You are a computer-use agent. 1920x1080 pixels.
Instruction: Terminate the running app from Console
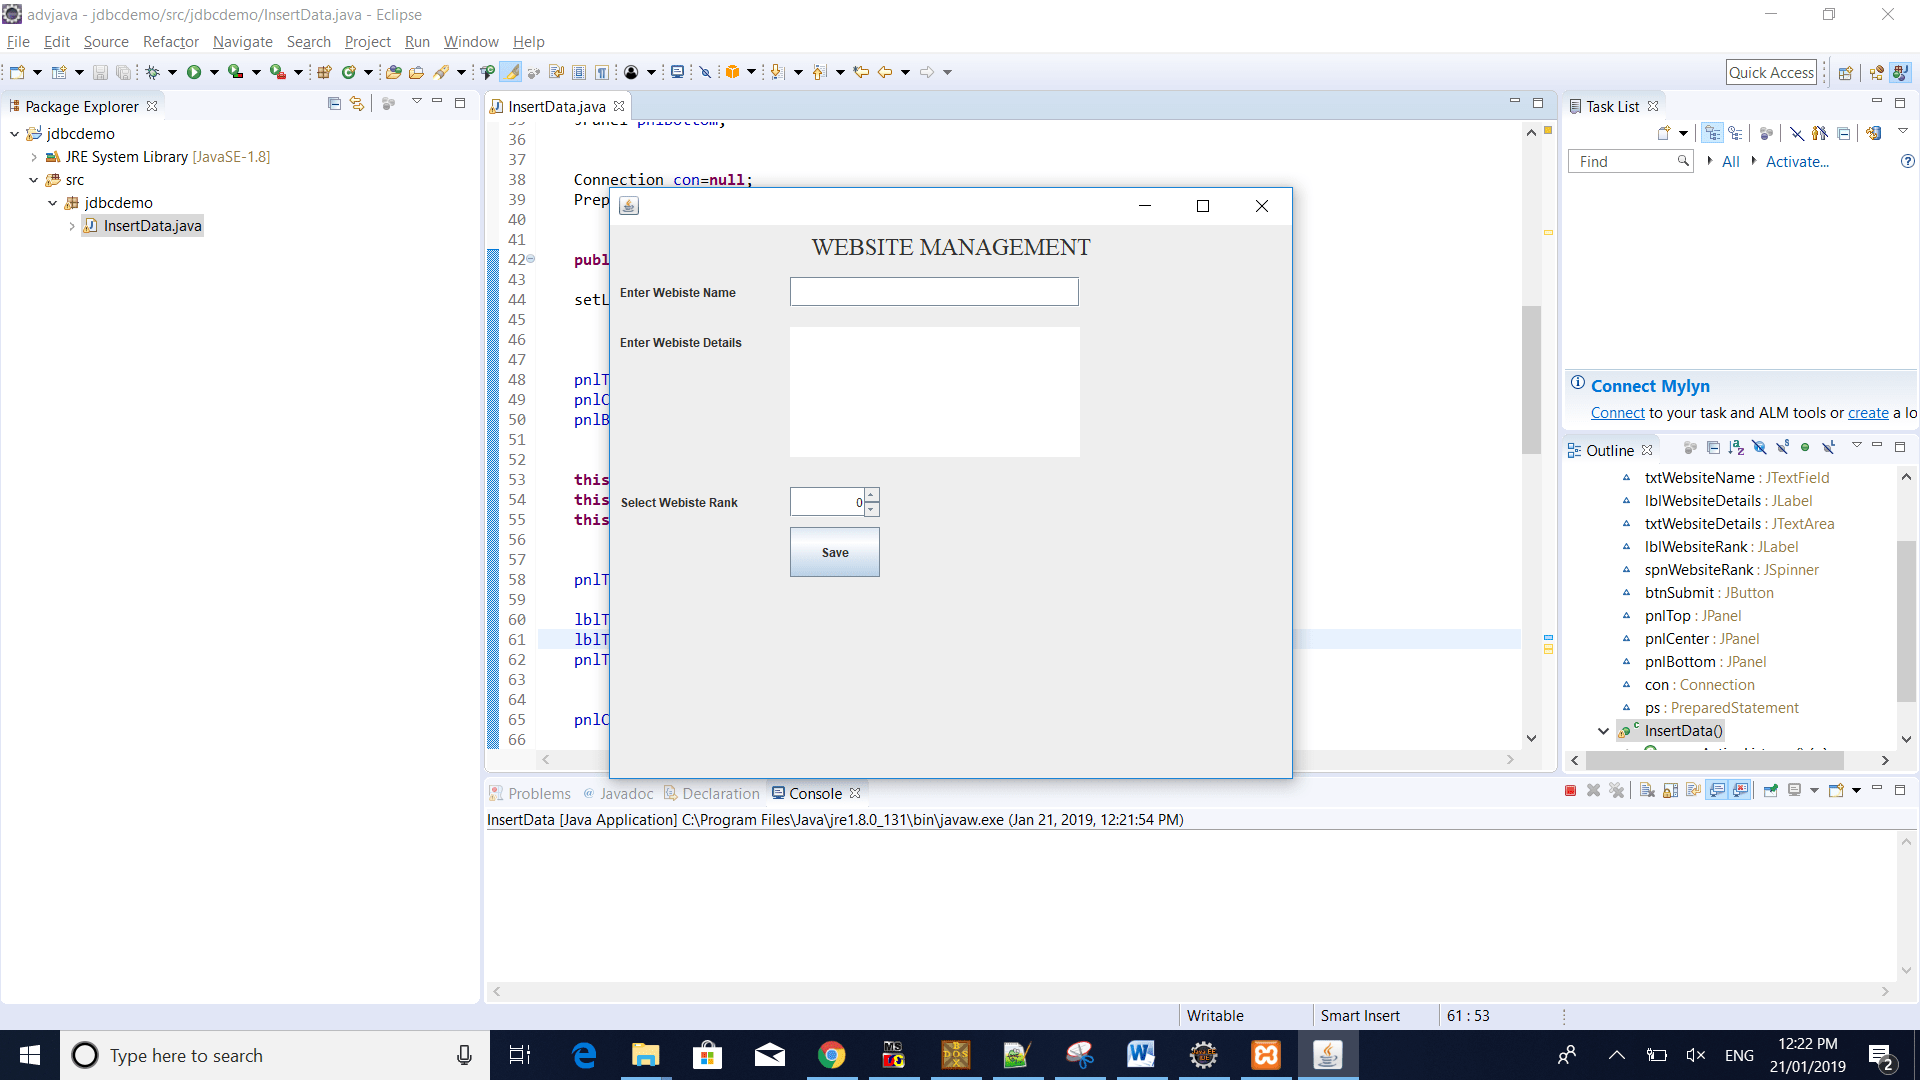tap(1570, 791)
